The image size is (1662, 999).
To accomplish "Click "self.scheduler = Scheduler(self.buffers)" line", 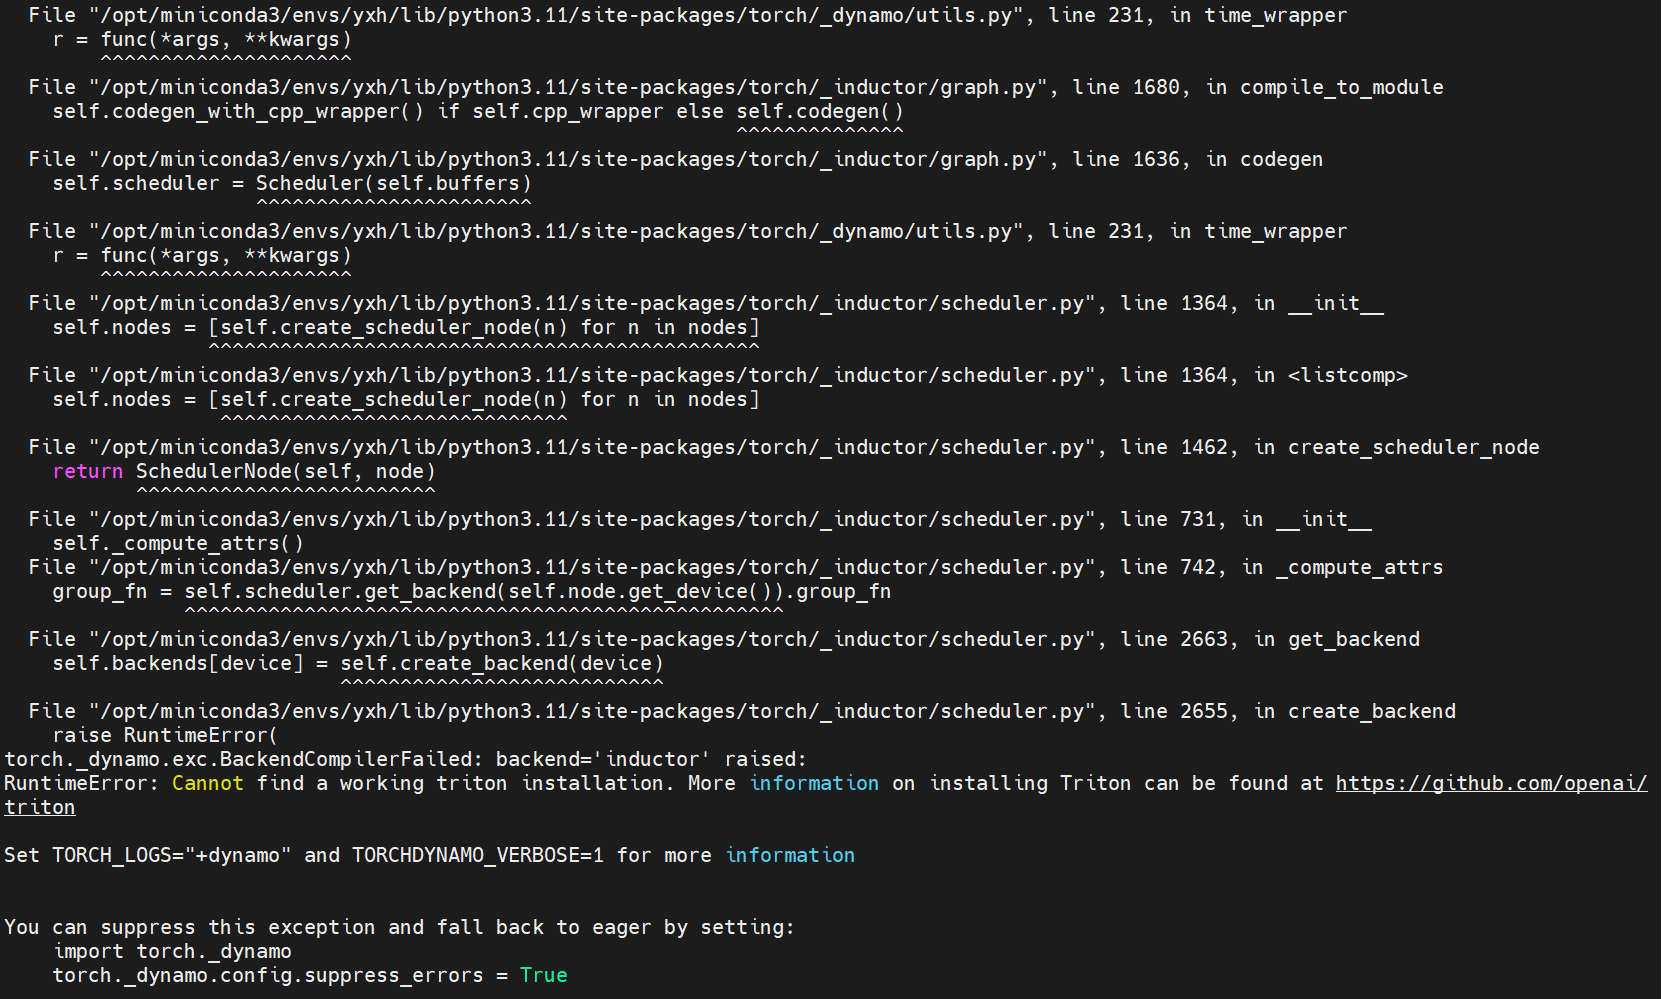I will pos(292,183).
